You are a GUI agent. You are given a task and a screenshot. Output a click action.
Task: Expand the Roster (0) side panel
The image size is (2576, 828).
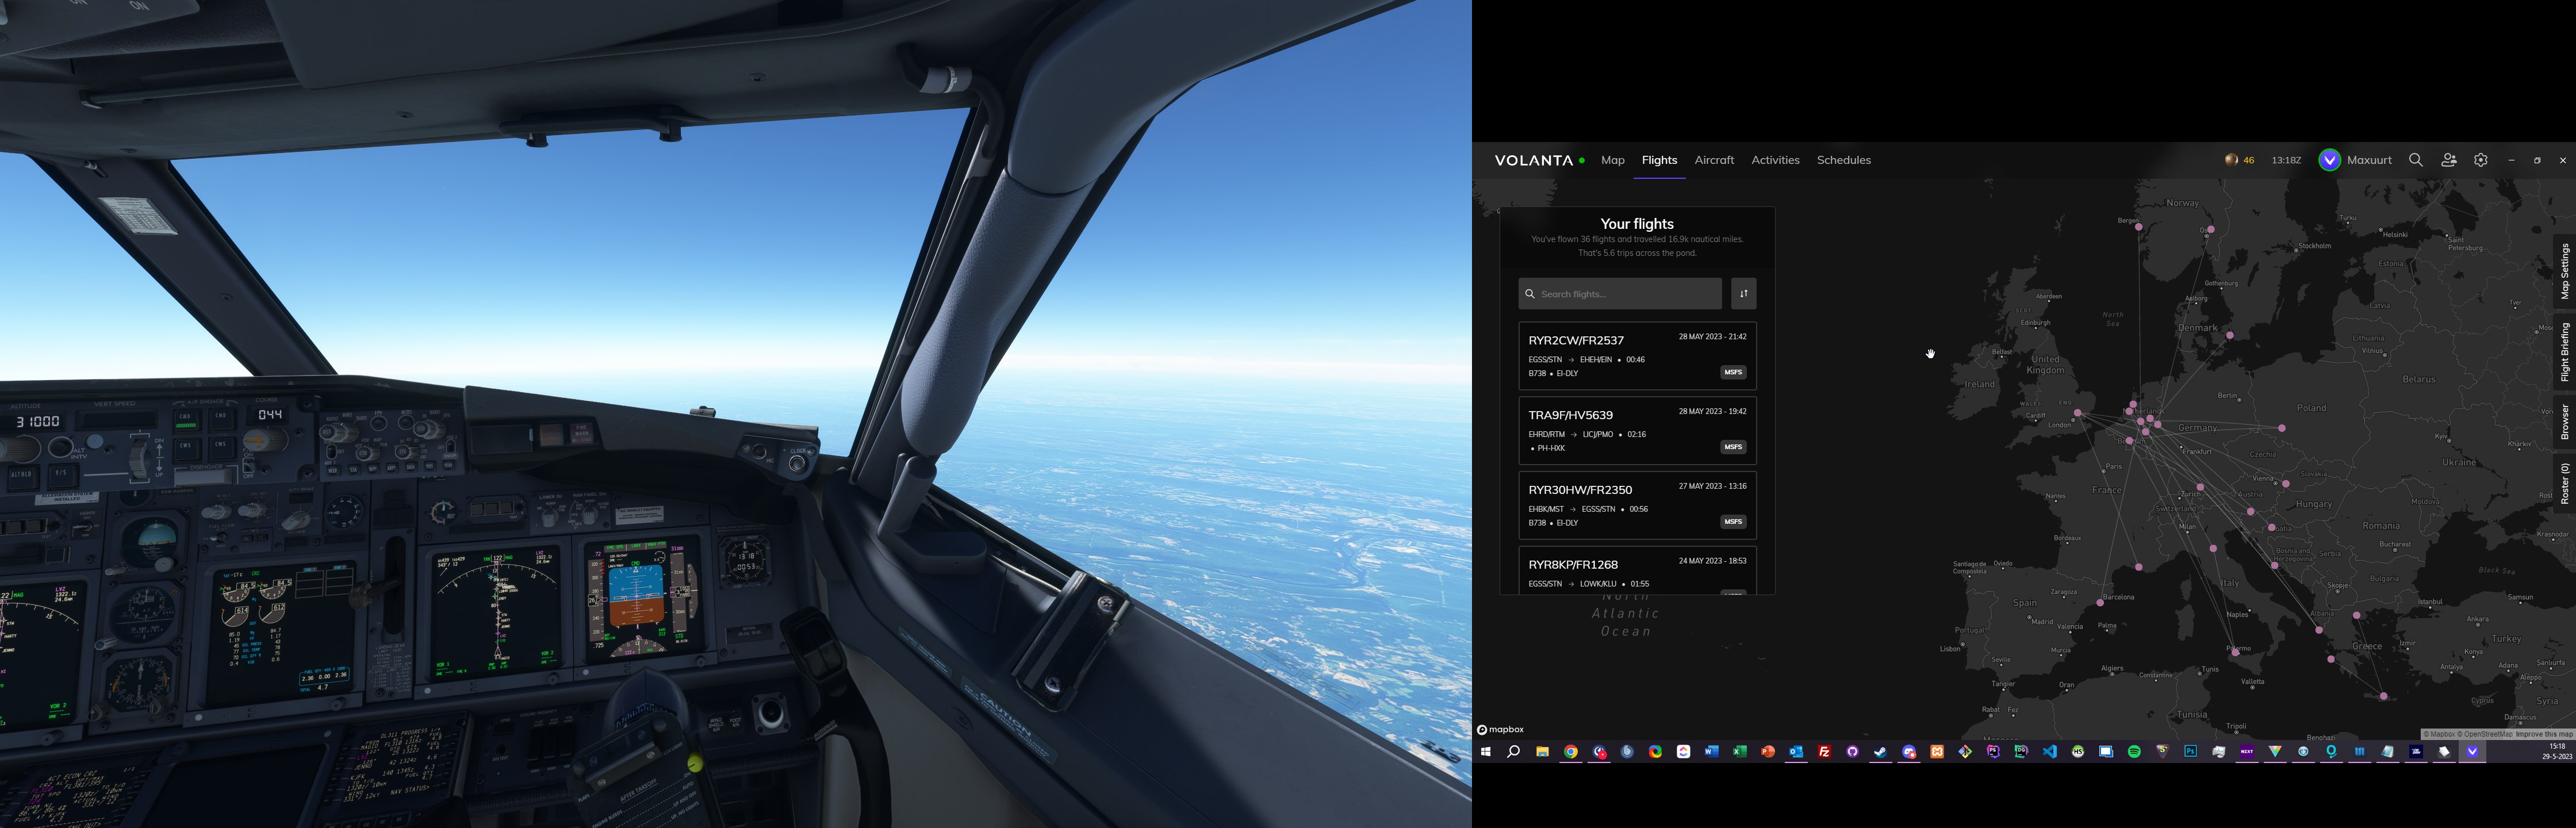(2564, 483)
